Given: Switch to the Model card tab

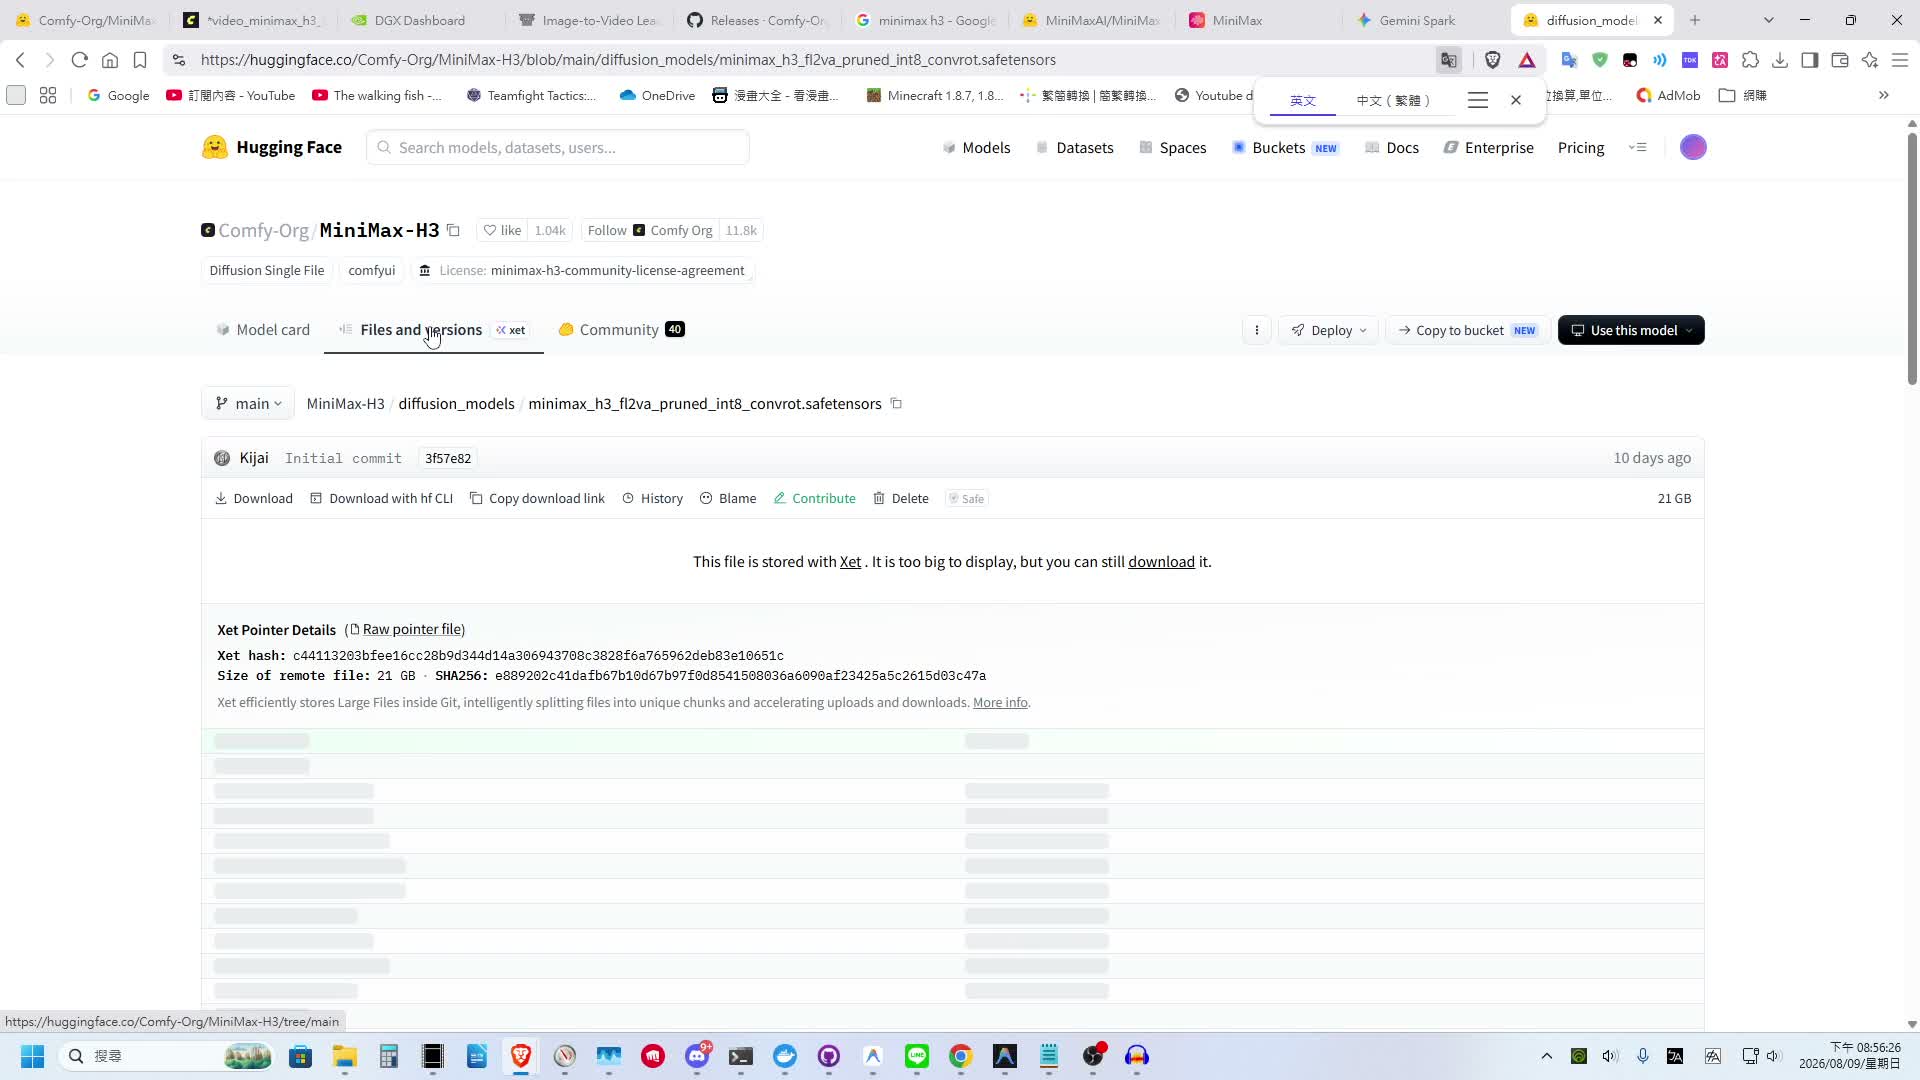Looking at the screenshot, I should 263,330.
